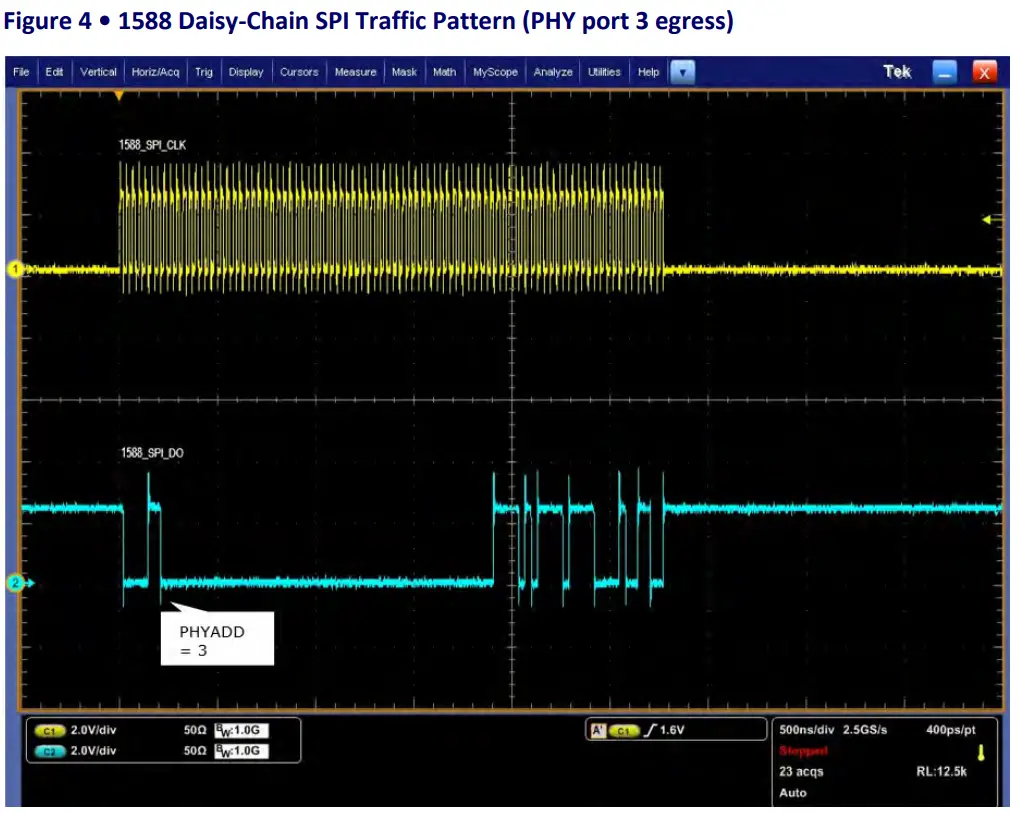
Task: Click the 400ps/pt resolution readout
Action: tap(950, 730)
